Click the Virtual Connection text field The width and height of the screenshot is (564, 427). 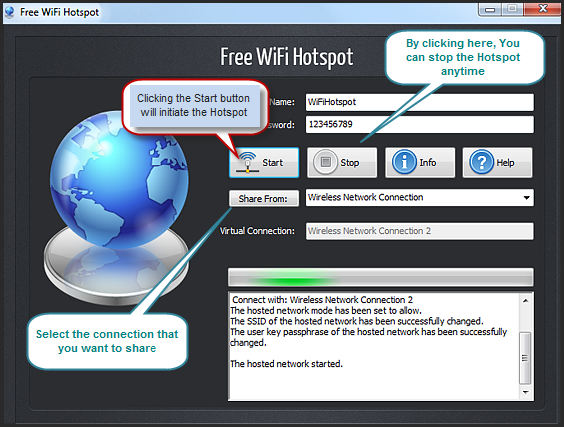419,231
